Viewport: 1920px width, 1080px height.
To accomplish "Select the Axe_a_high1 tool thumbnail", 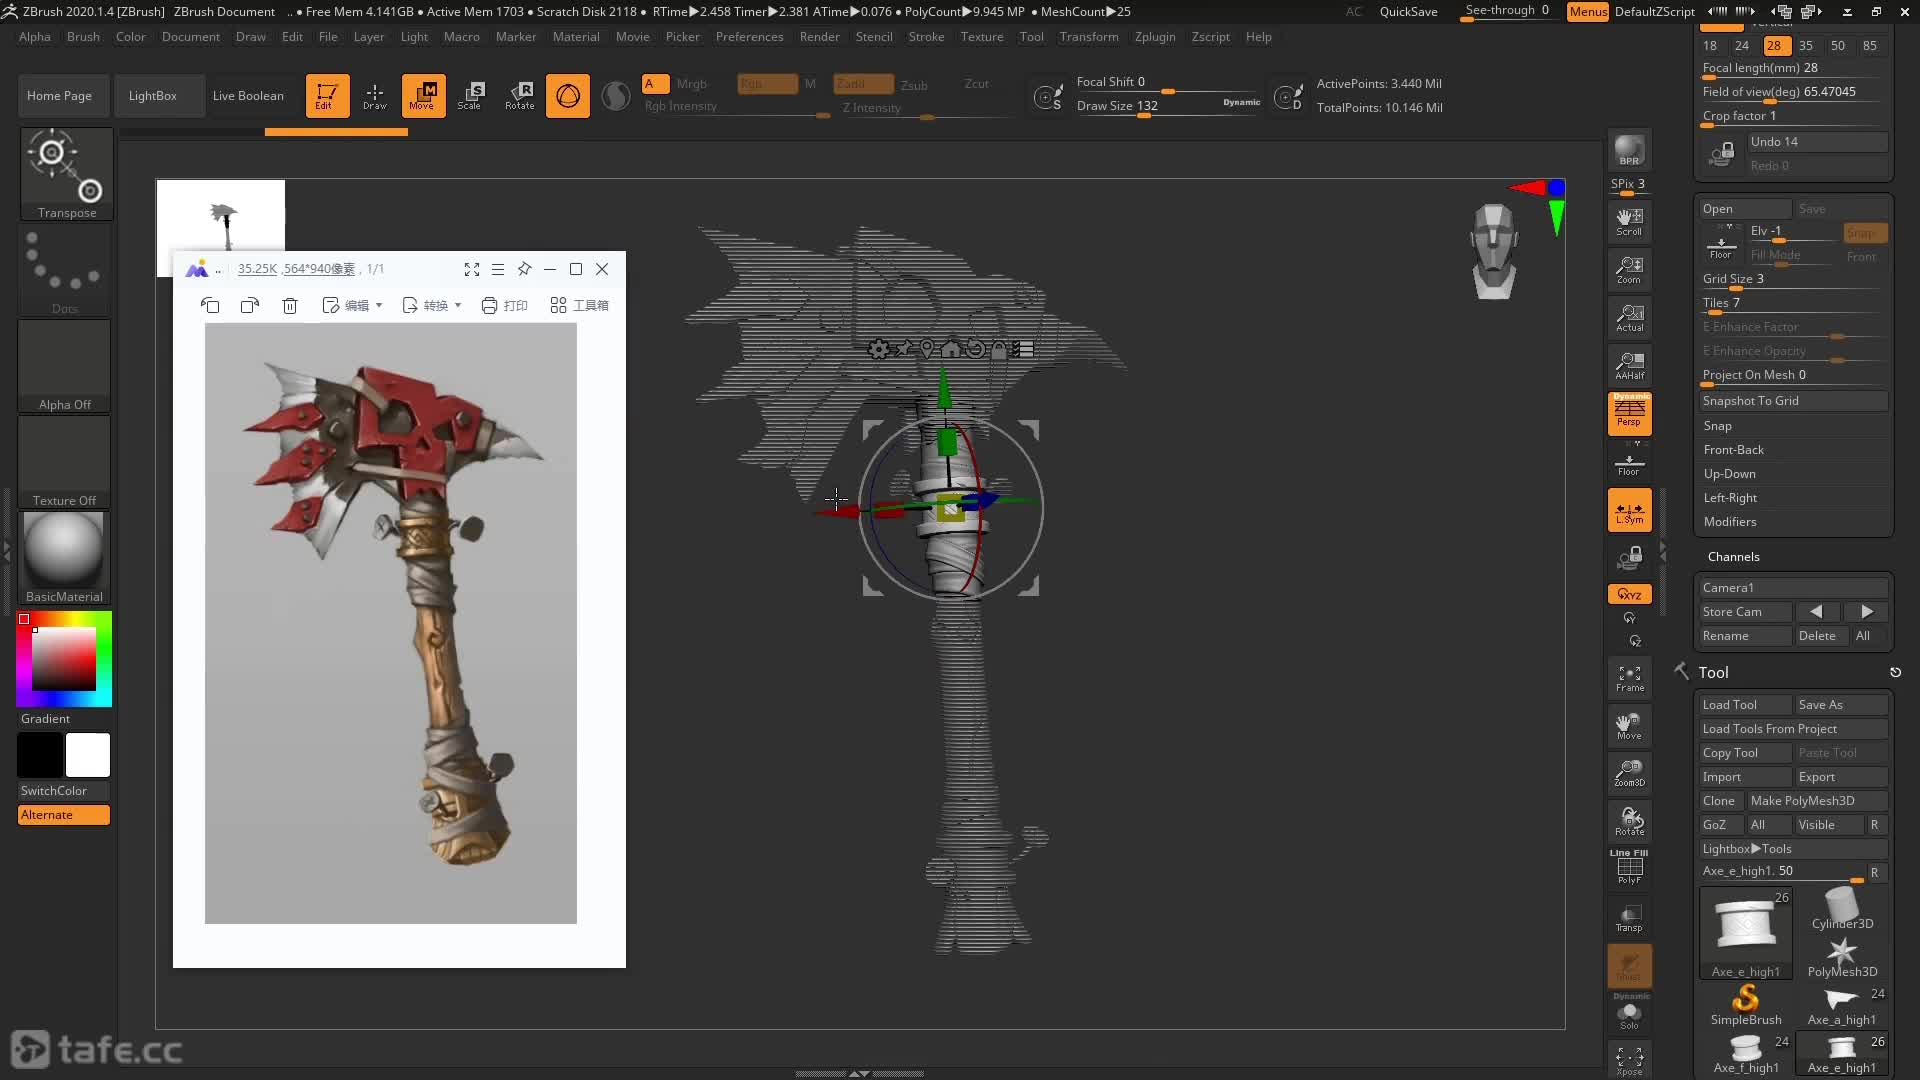I will coord(1841,1006).
